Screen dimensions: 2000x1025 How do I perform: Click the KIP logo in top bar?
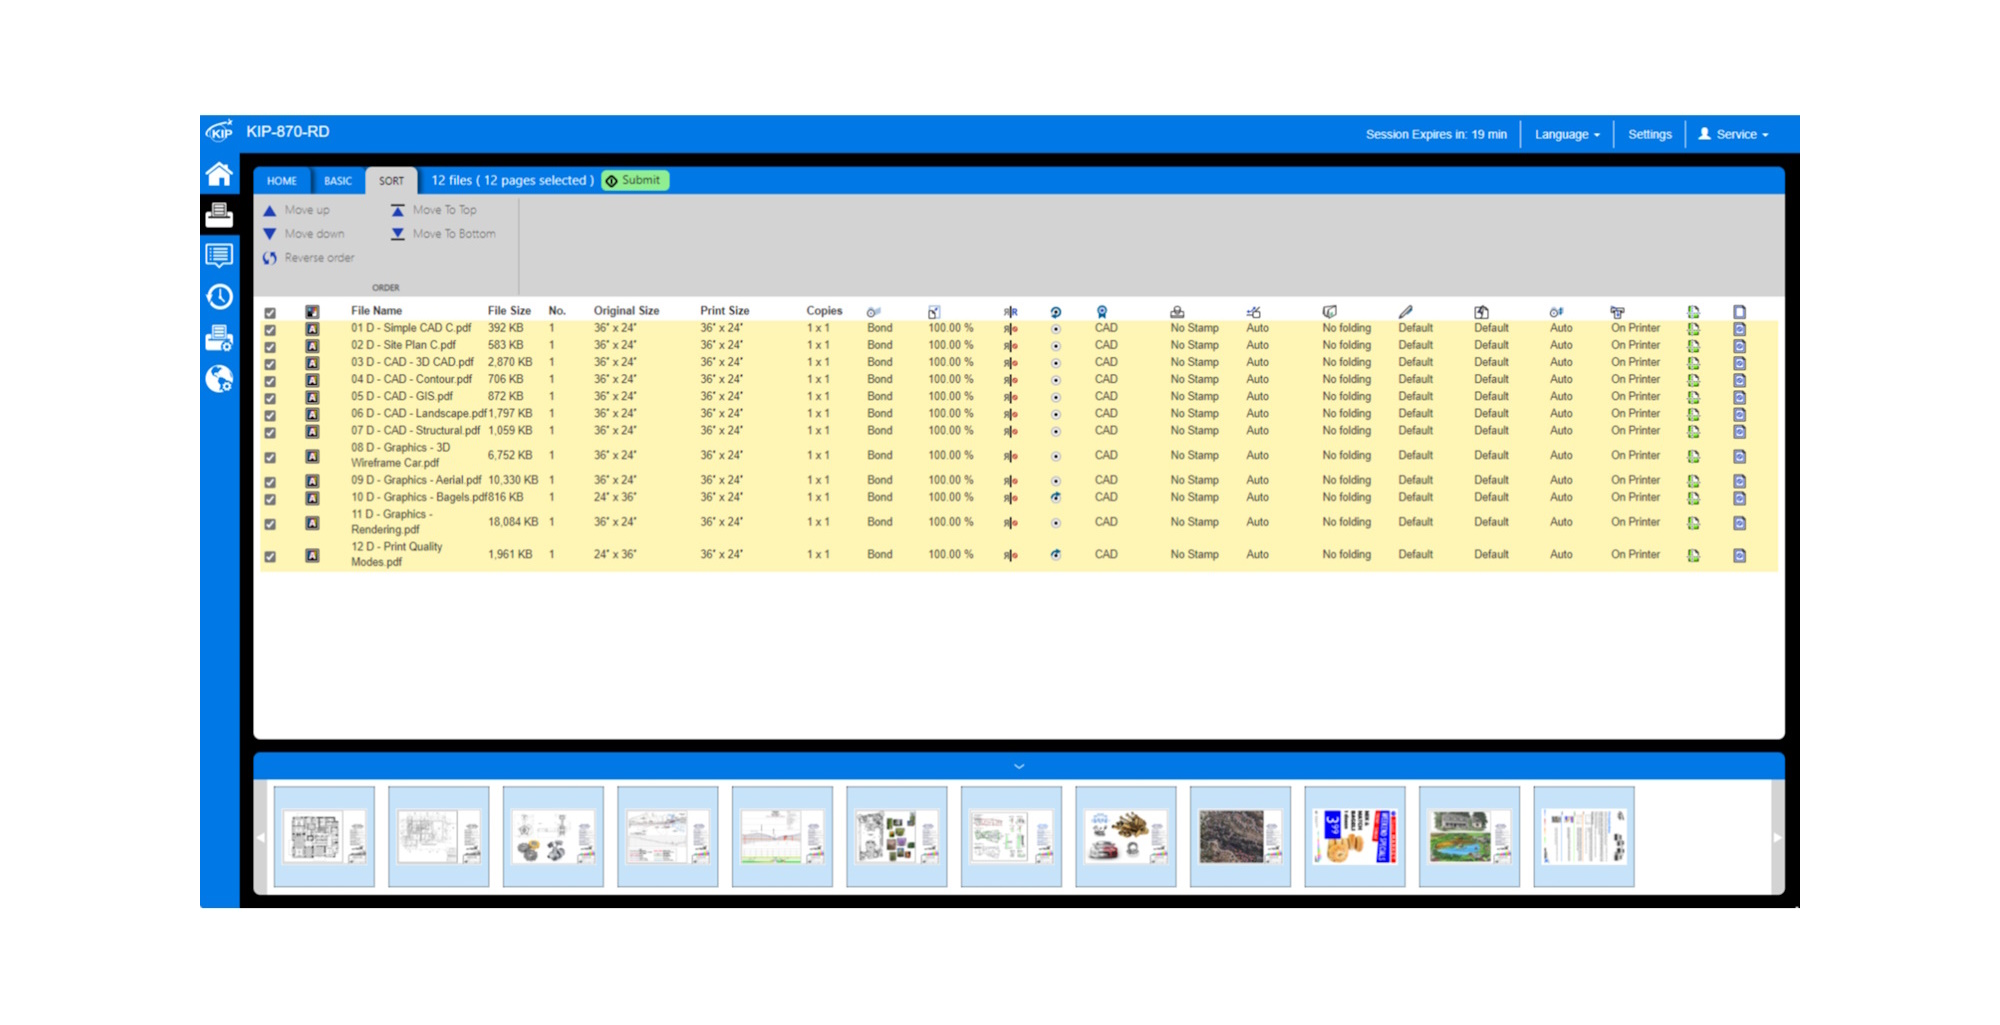pos(220,132)
